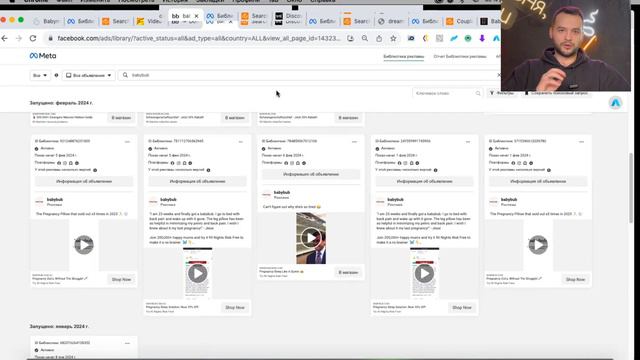Click Shop Now on 'I am 23 weeks' ad started 5 фев
This screenshot has height=360, width=640.
click(x=235, y=308)
